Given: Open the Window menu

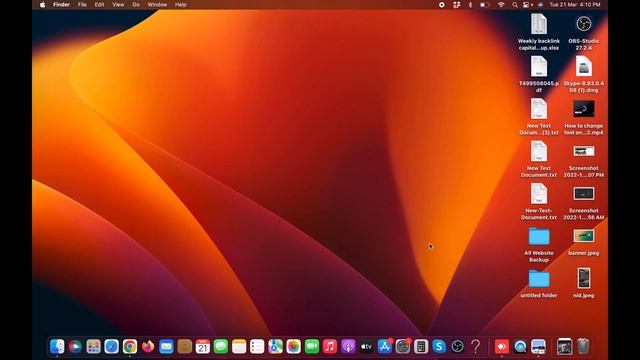Looking at the screenshot, I should click(157, 5).
